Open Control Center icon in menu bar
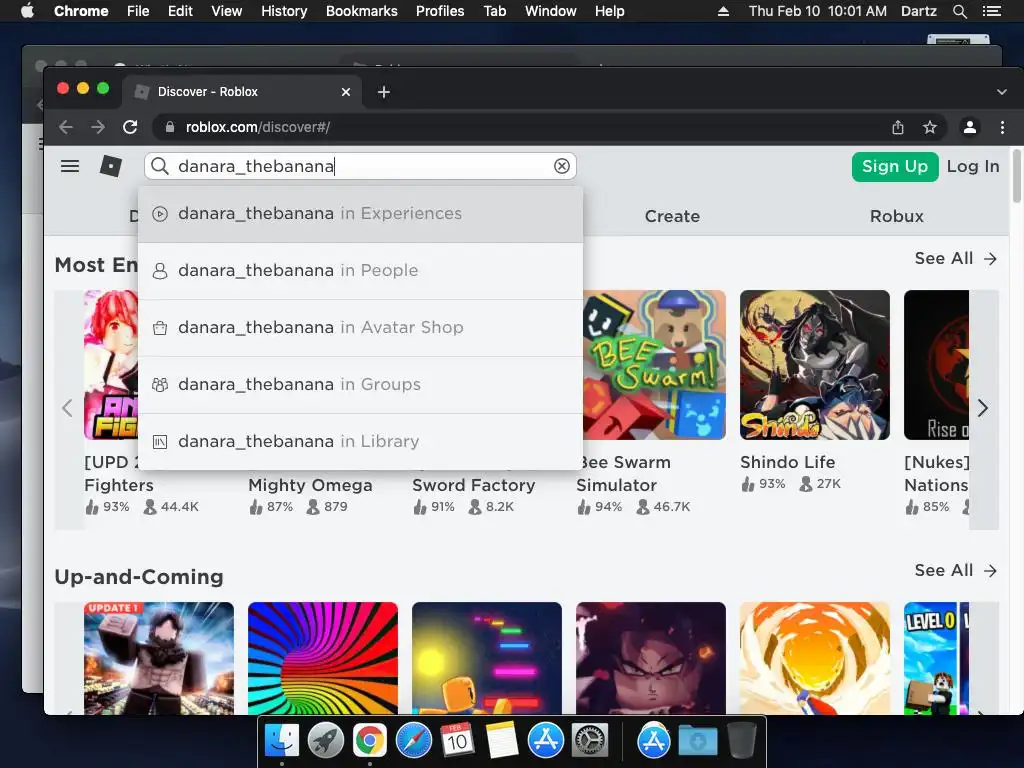The width and height of the screenshot is (1024, 768). tap(991, 11)
